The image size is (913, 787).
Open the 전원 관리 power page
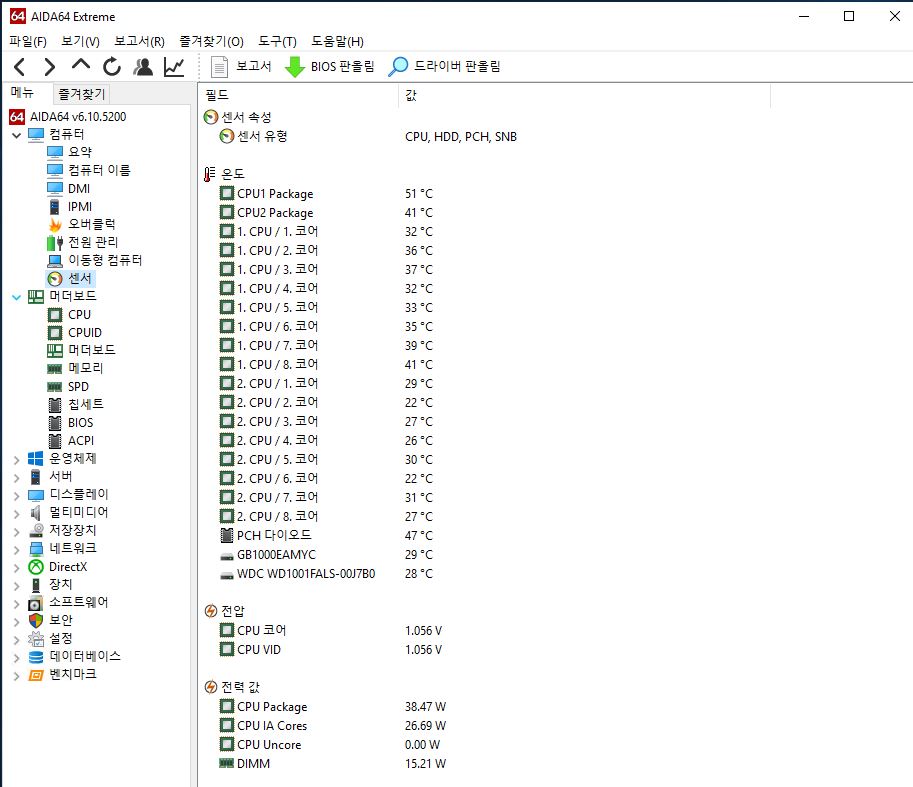coord(83,242)
